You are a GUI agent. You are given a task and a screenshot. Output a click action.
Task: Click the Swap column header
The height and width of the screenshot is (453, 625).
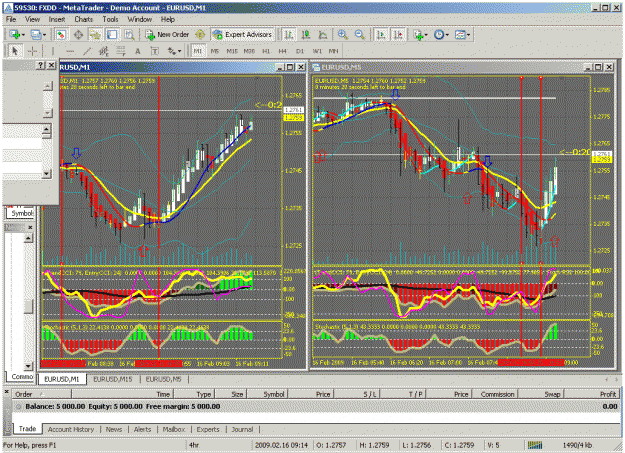pyautogui.click(x=541, y=394)
